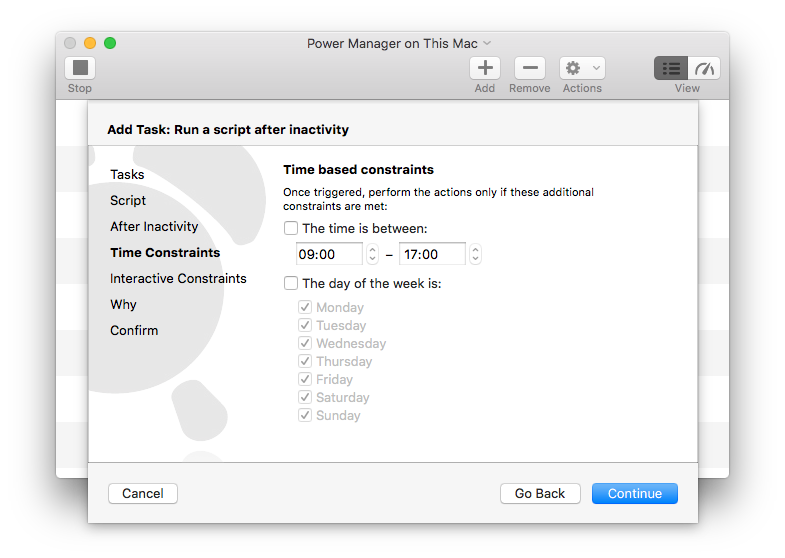This screenshot has height=558, width=785.
Task: Click the Go Back button
Action: click(540, 493)
